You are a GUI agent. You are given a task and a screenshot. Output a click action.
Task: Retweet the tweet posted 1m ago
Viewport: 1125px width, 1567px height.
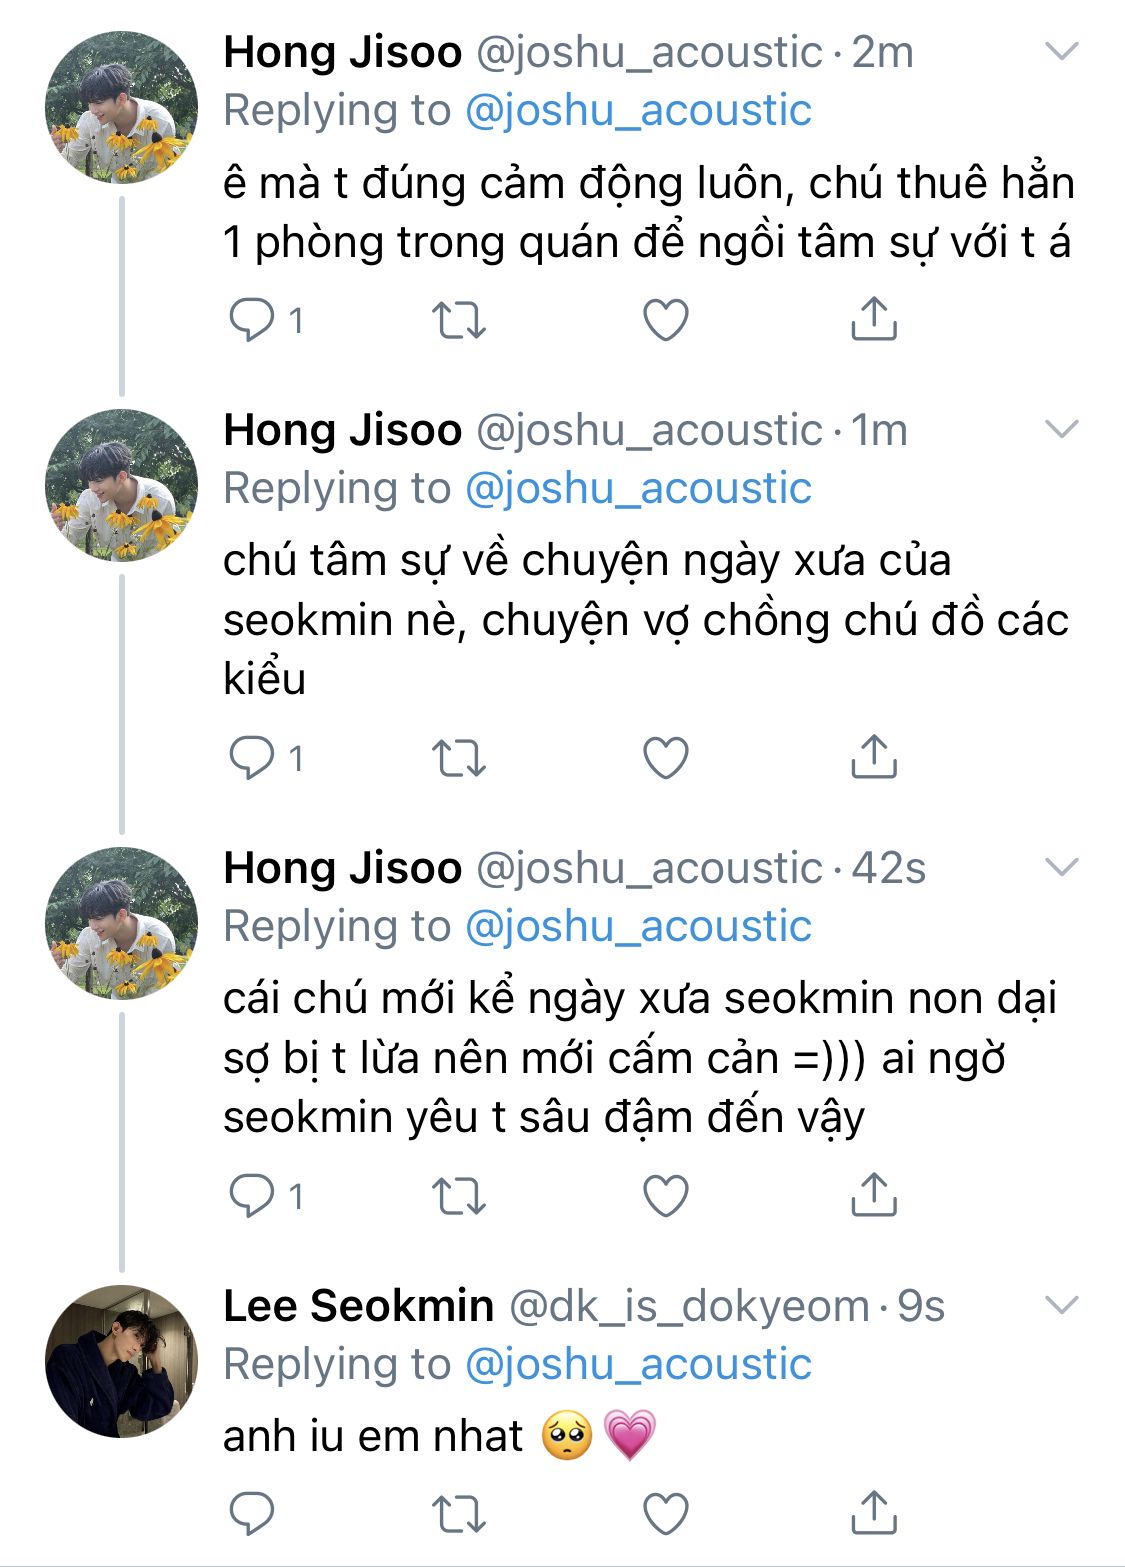[x=459, y=758]
